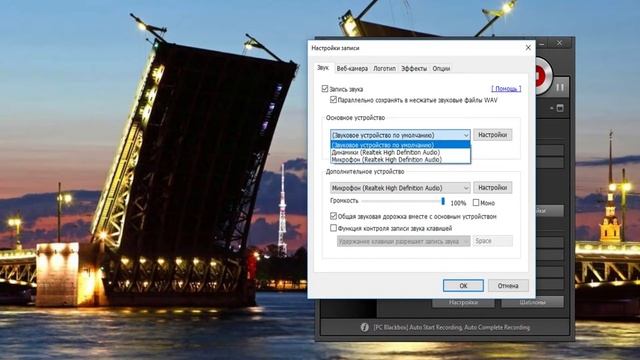The image size is (640, 360).
Task: Click Настройки button in Bandicam main window
Action: click(x=463, y=302)
